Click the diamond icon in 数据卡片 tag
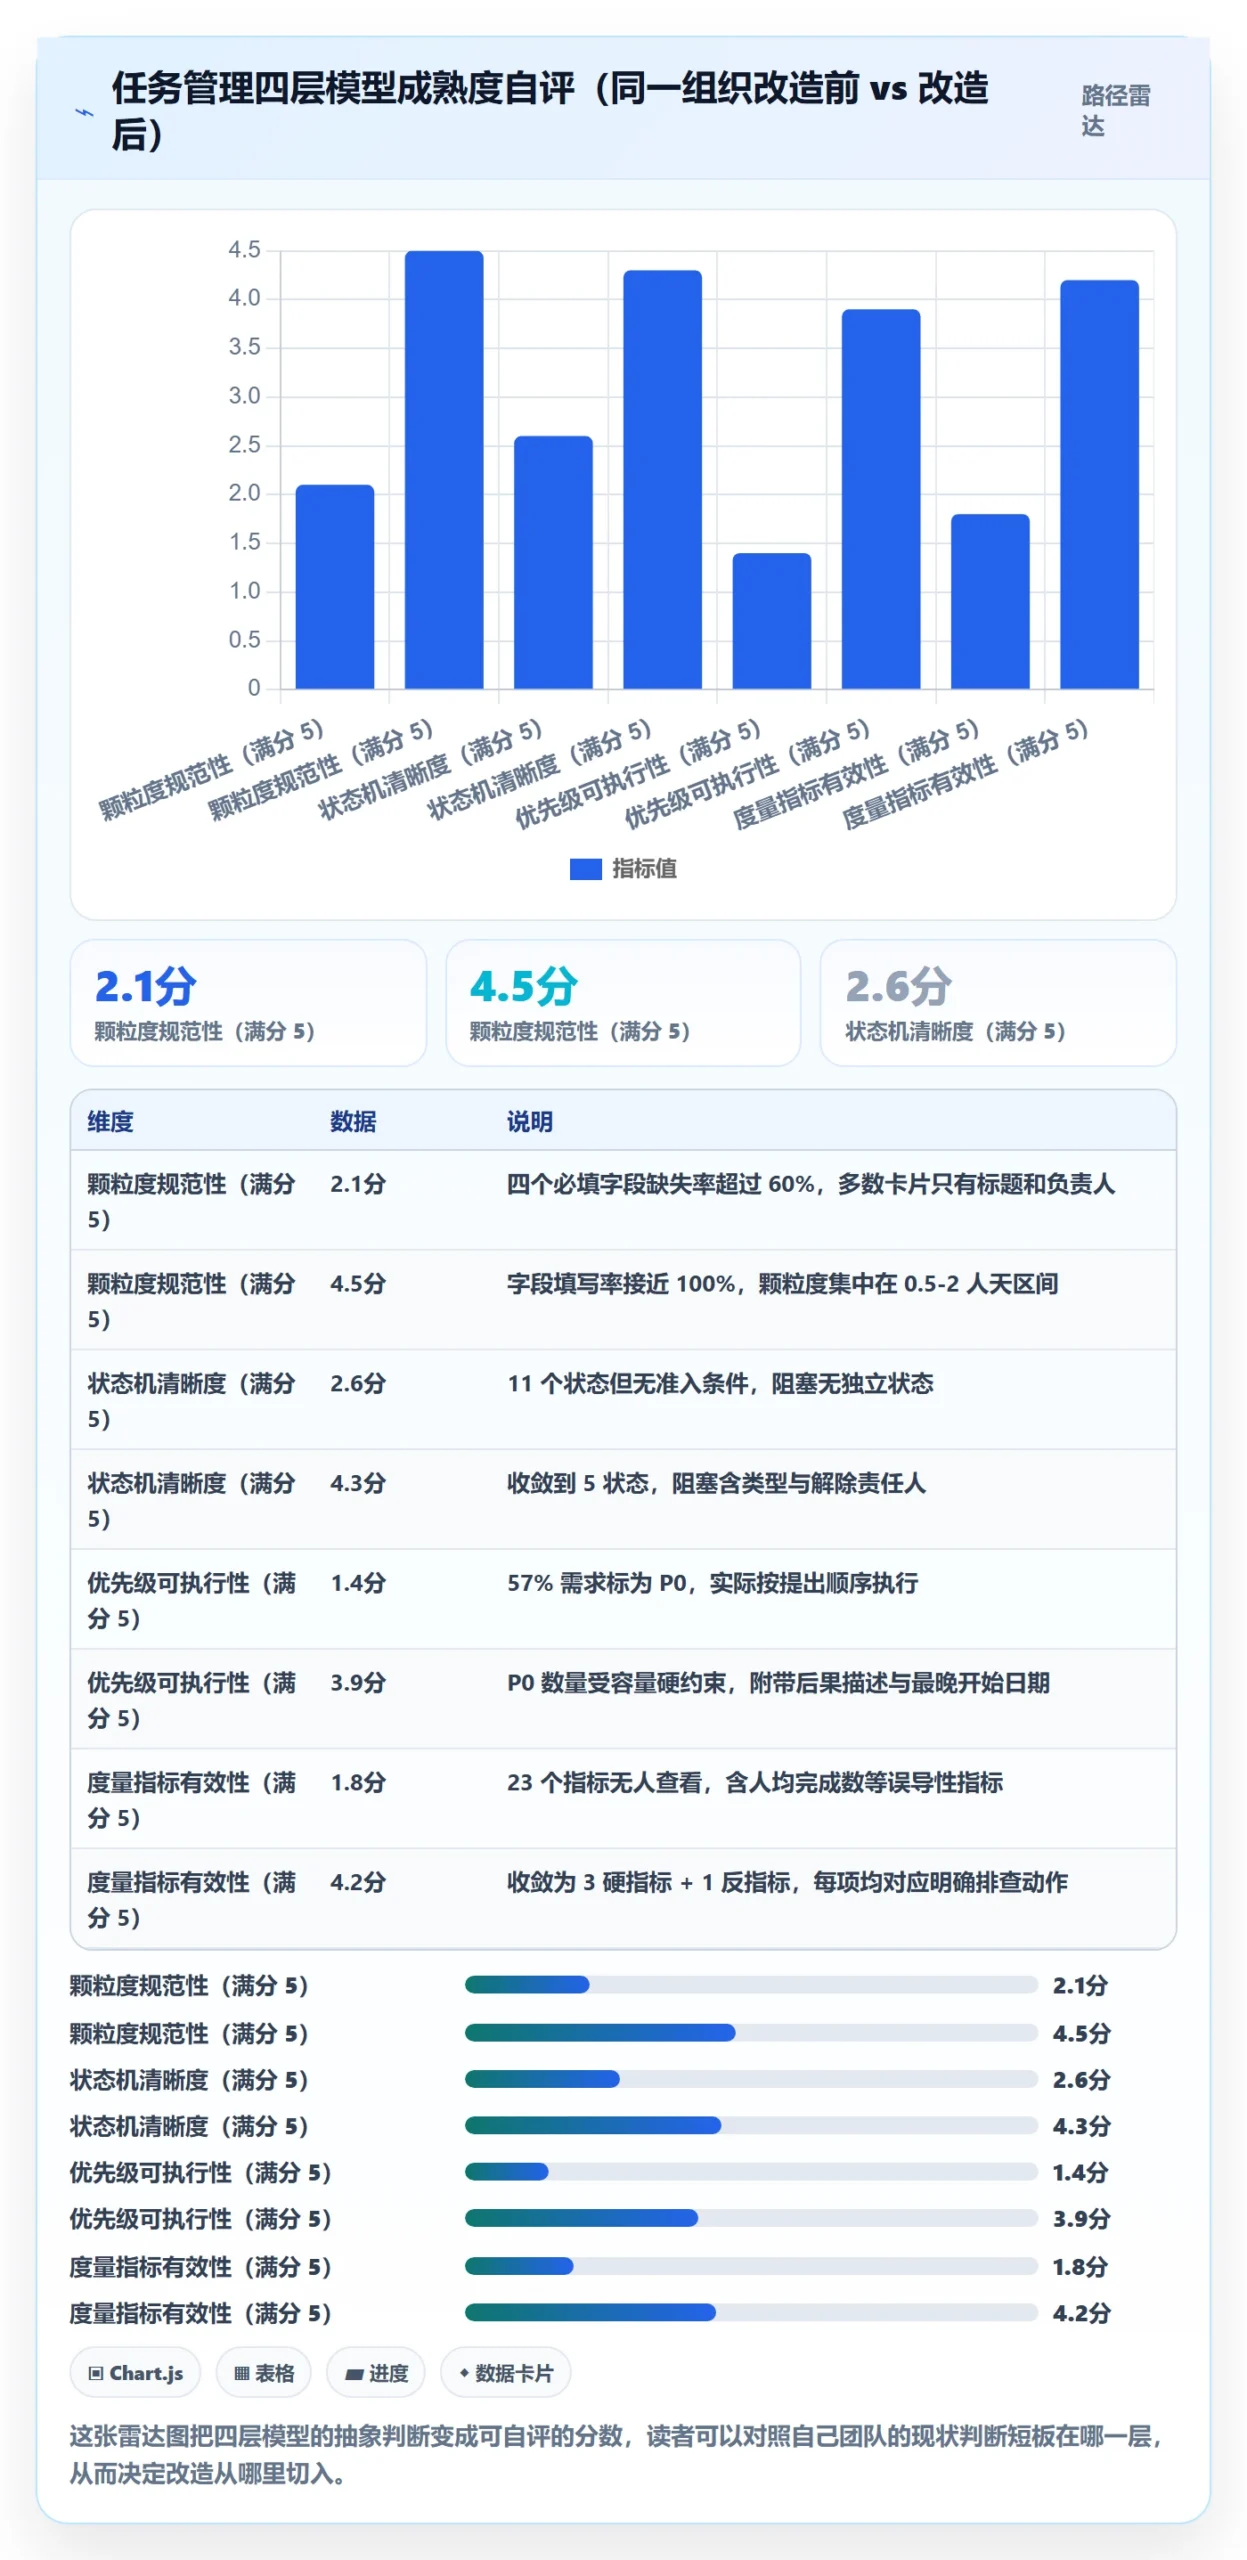This screenshot has height=2560, width=1247. tap(464, 2373)
